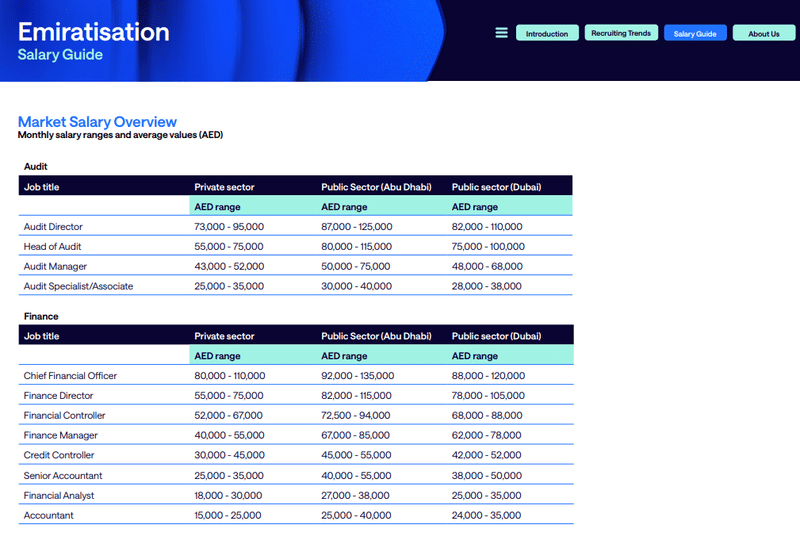The height and width of the screenshot is (552, 800).
Task: Click the Audit Specialist/Associate row label
Action: tap(78, 287)
